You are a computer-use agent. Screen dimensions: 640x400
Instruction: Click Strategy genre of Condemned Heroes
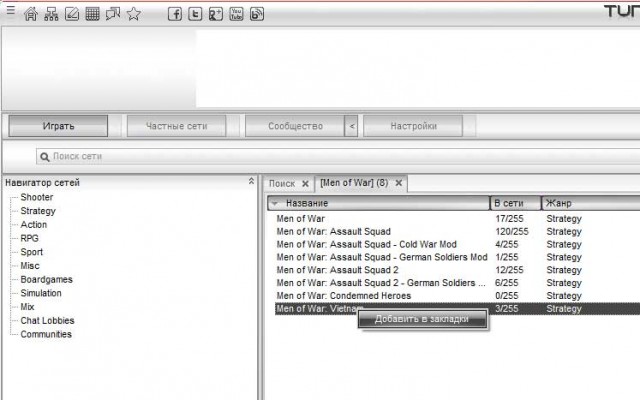pyautogui.click(x=564, y=296)
